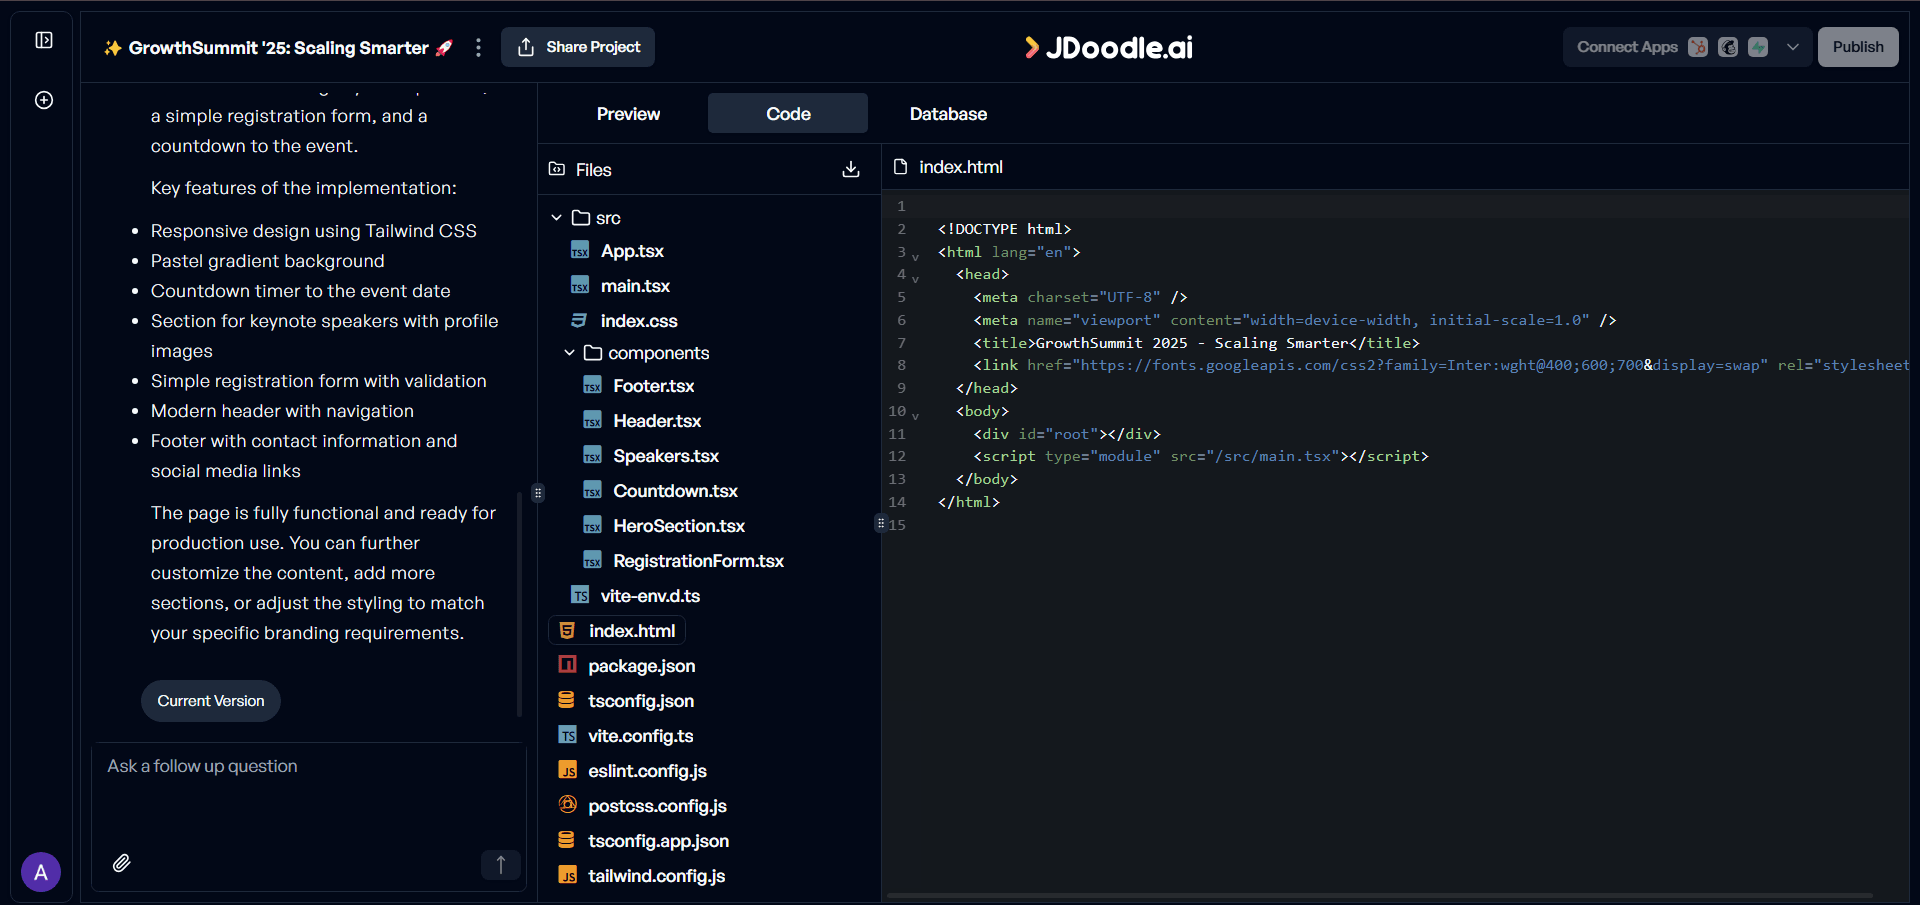Focus the follow up question input

click(x=308, y=795)
